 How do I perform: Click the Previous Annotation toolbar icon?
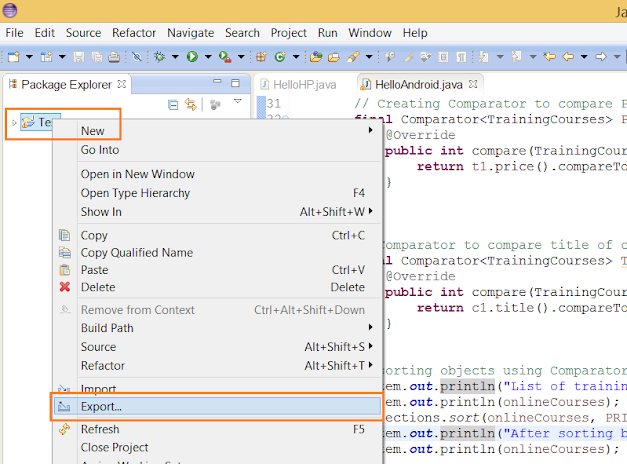pos(517,57)
